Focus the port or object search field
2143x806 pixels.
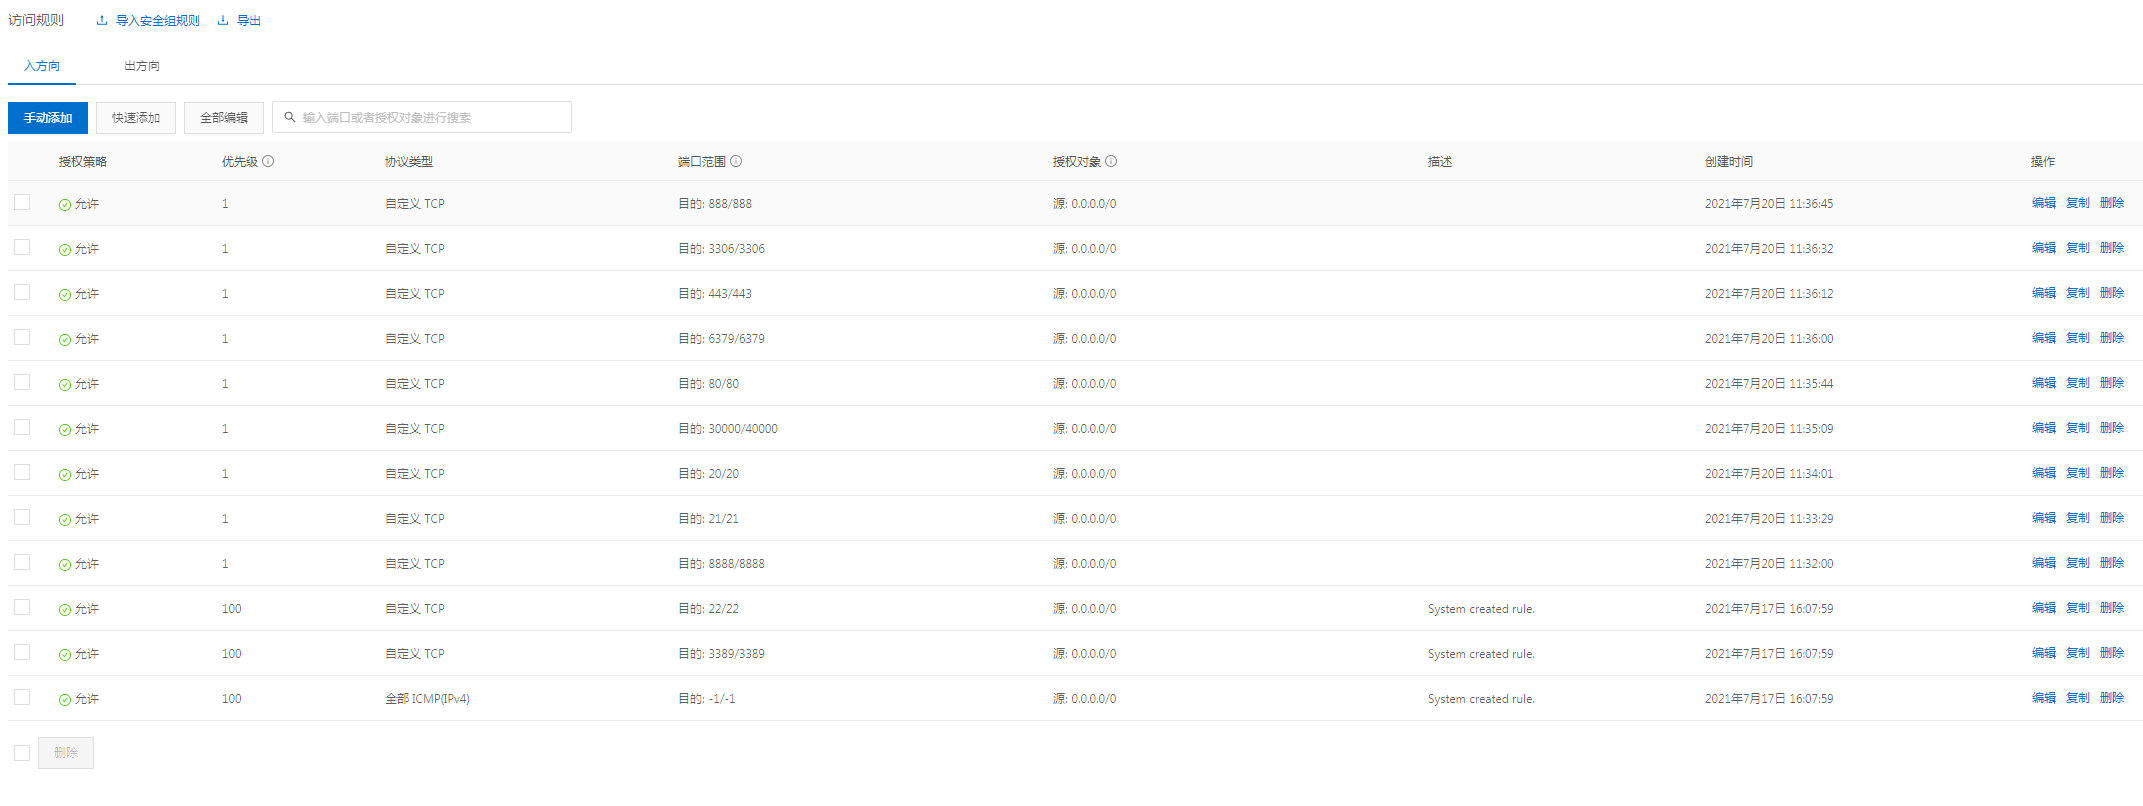(422, 117)
